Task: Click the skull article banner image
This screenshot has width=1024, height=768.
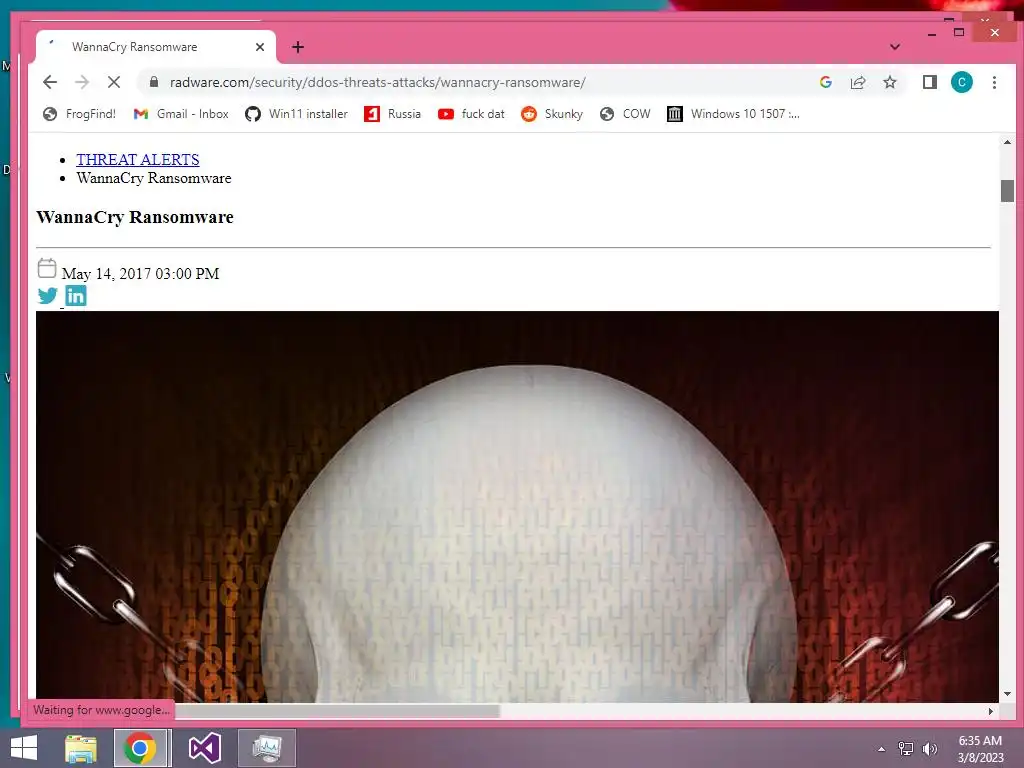Action: (x=517, y=507)
